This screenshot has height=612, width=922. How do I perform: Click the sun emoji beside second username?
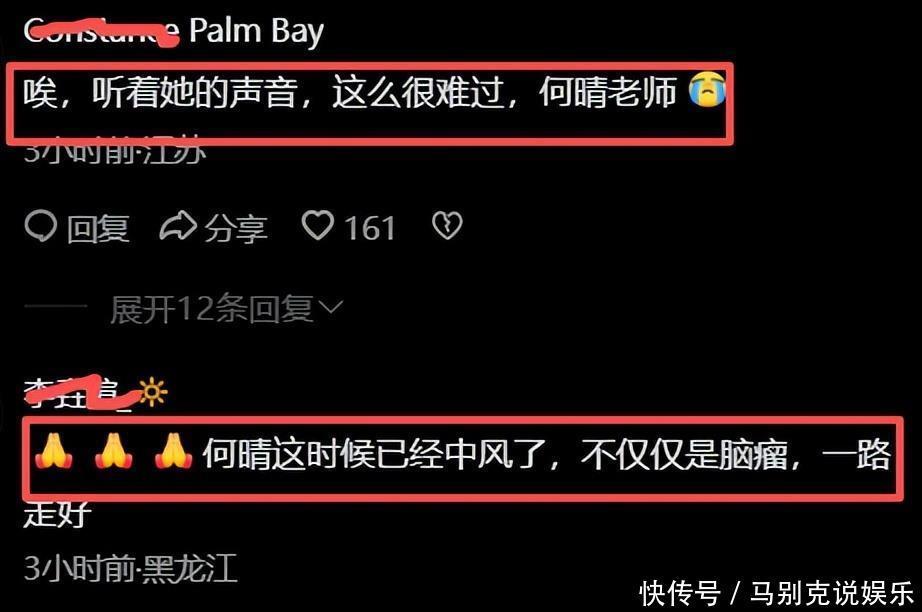pyautogui.click(x=153, y=392)
